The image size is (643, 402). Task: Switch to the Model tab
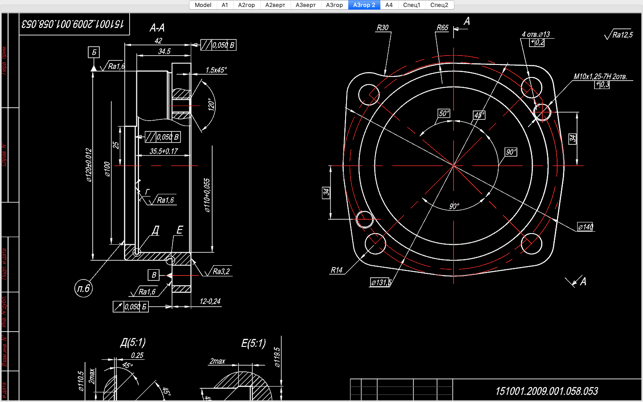pos(203,5)
